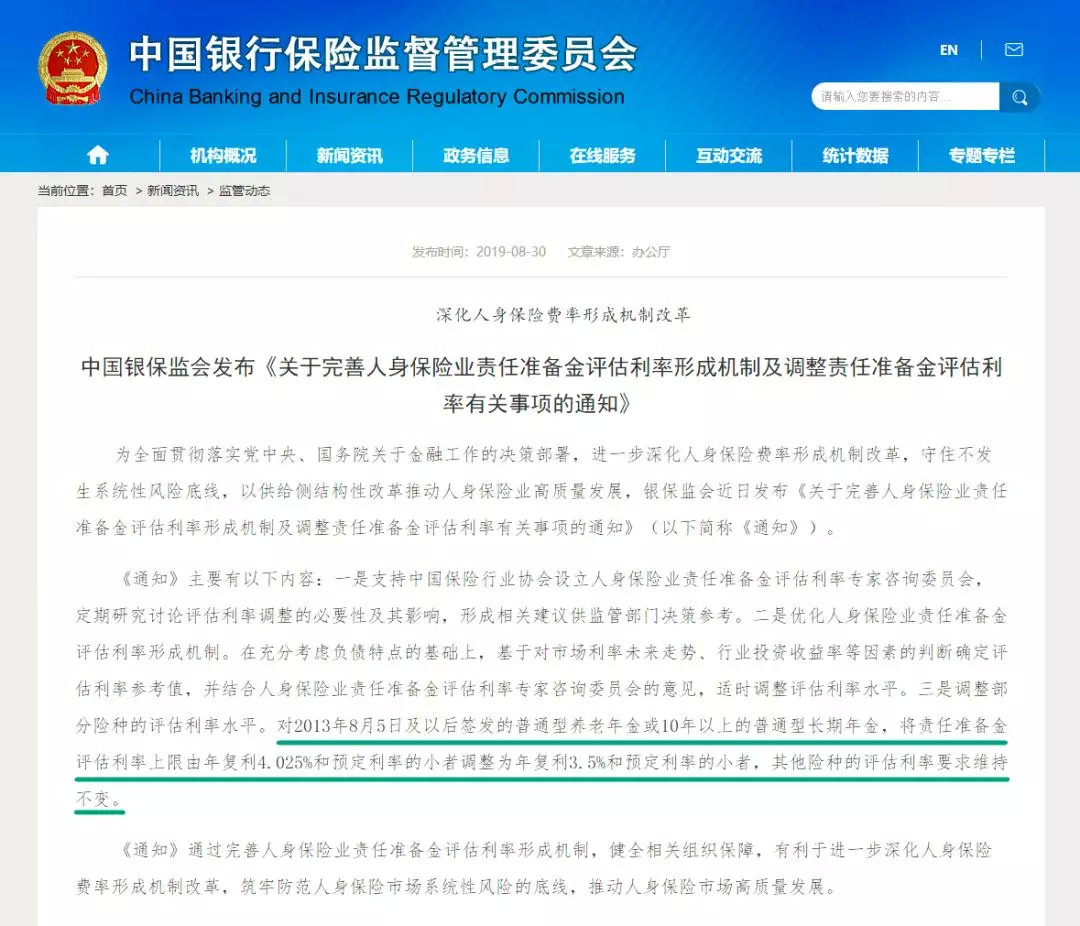
Task: Click the underlined sentence starting 对2013年8月5日
Action: pos(541,762)
